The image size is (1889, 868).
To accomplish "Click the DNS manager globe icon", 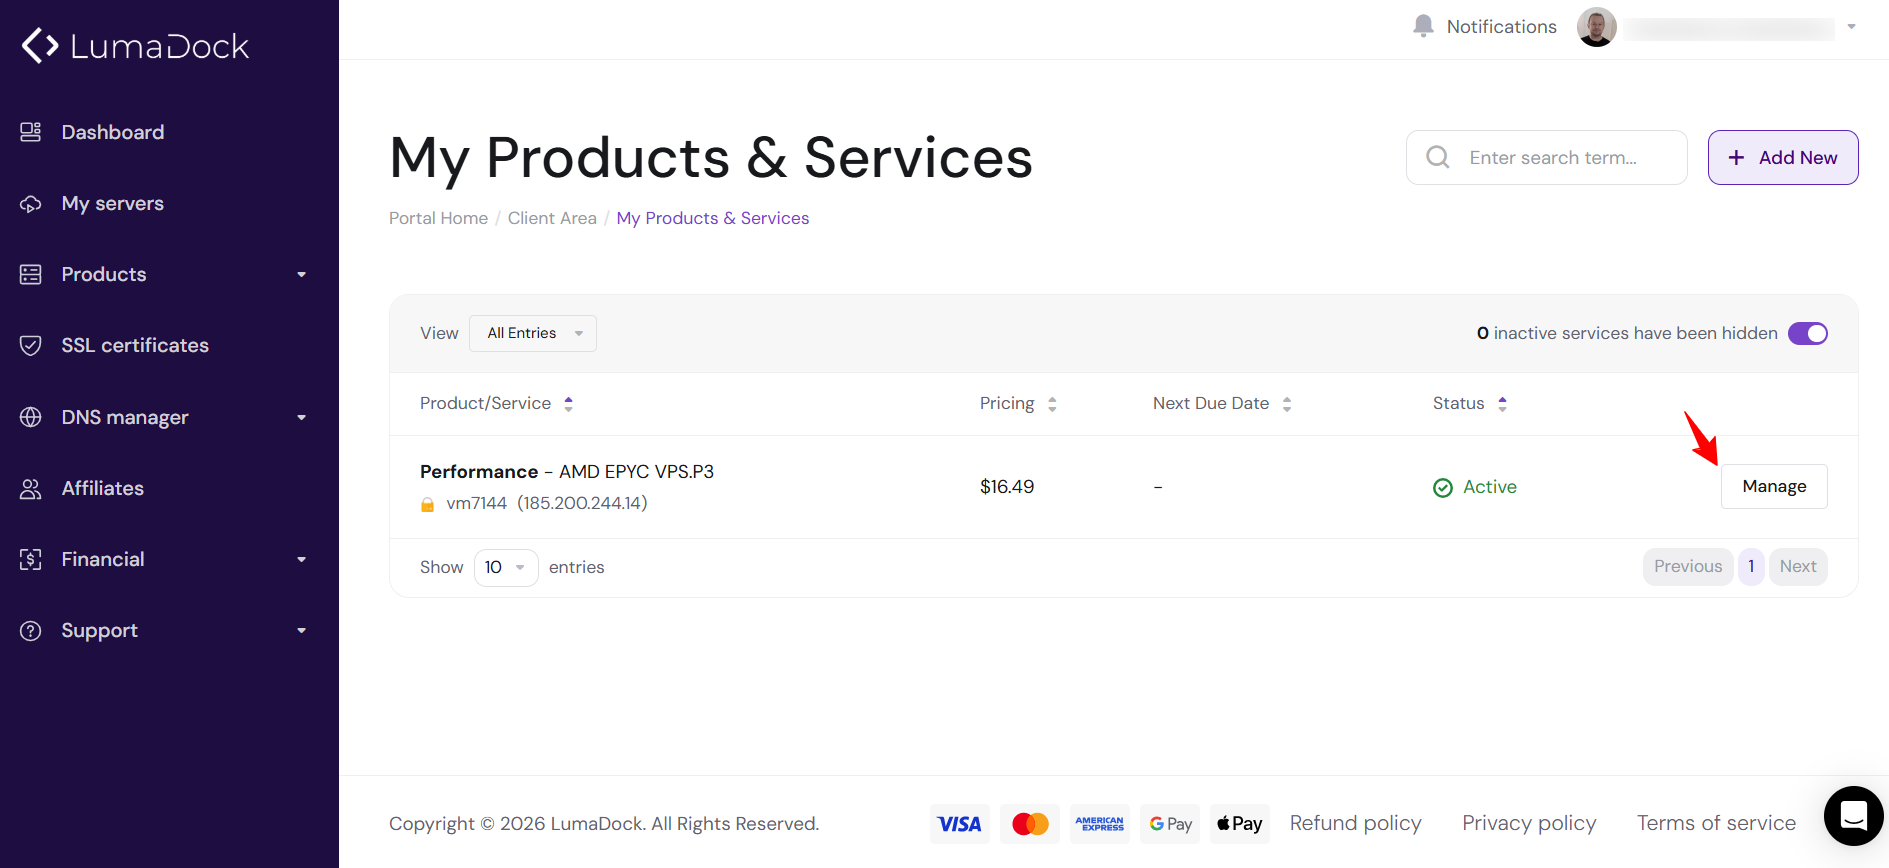I will point(31,417).
